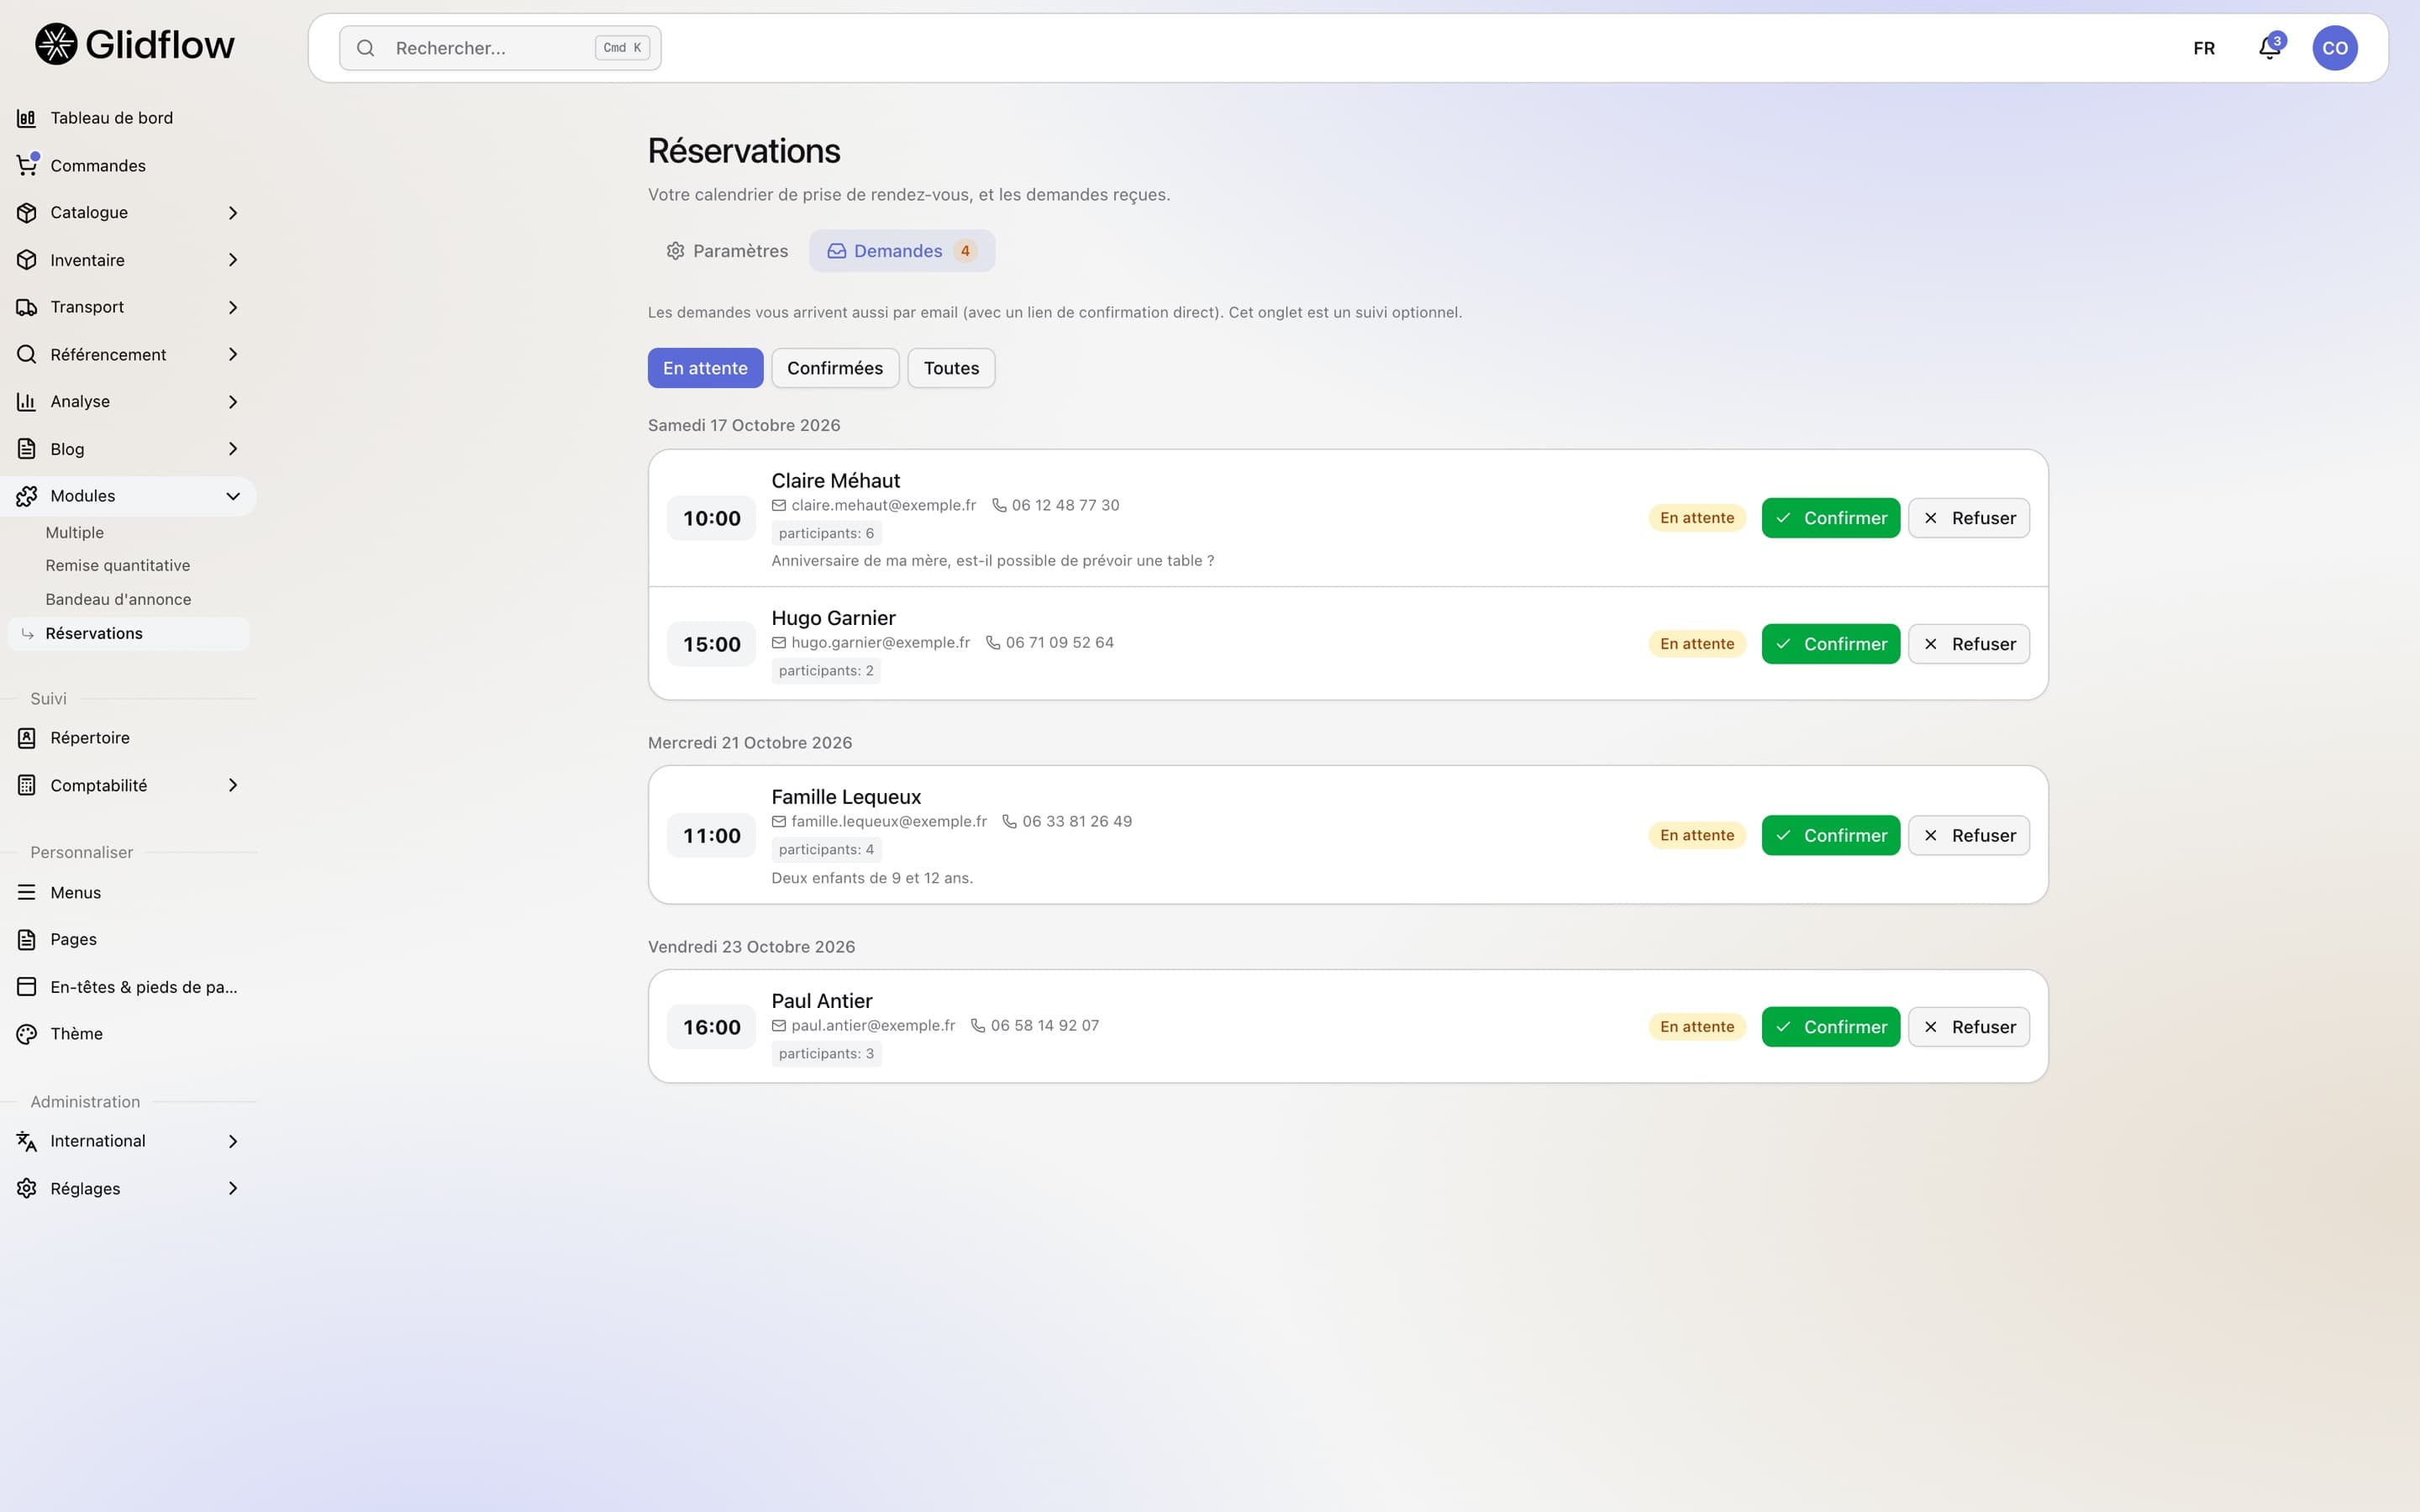Open the Multiple module
This screenshot has height=1512, width=2420.
[x=74, y=533]
